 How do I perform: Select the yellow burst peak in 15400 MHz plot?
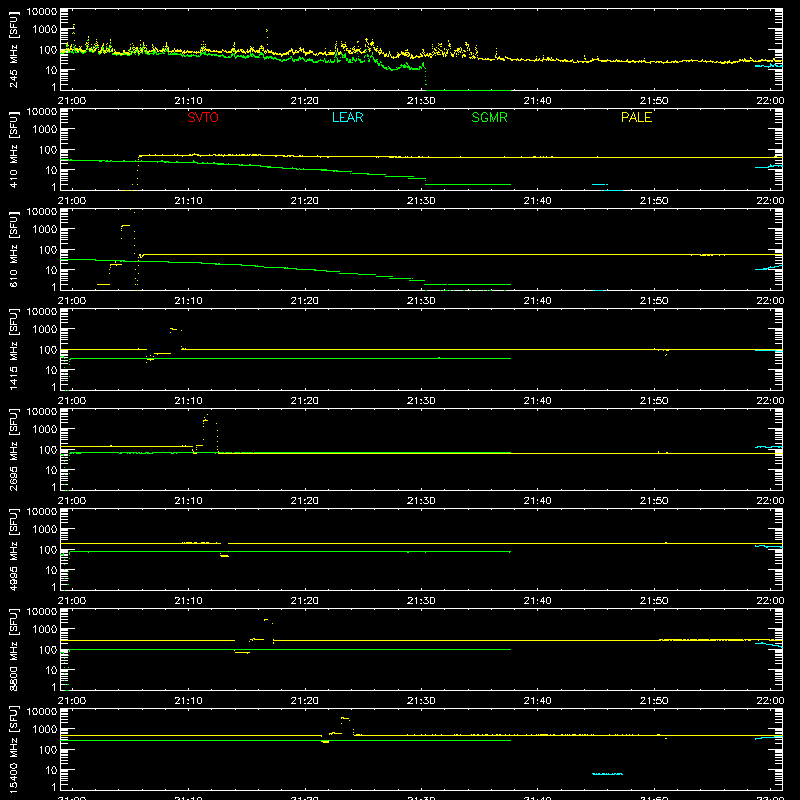coord(345,718)
